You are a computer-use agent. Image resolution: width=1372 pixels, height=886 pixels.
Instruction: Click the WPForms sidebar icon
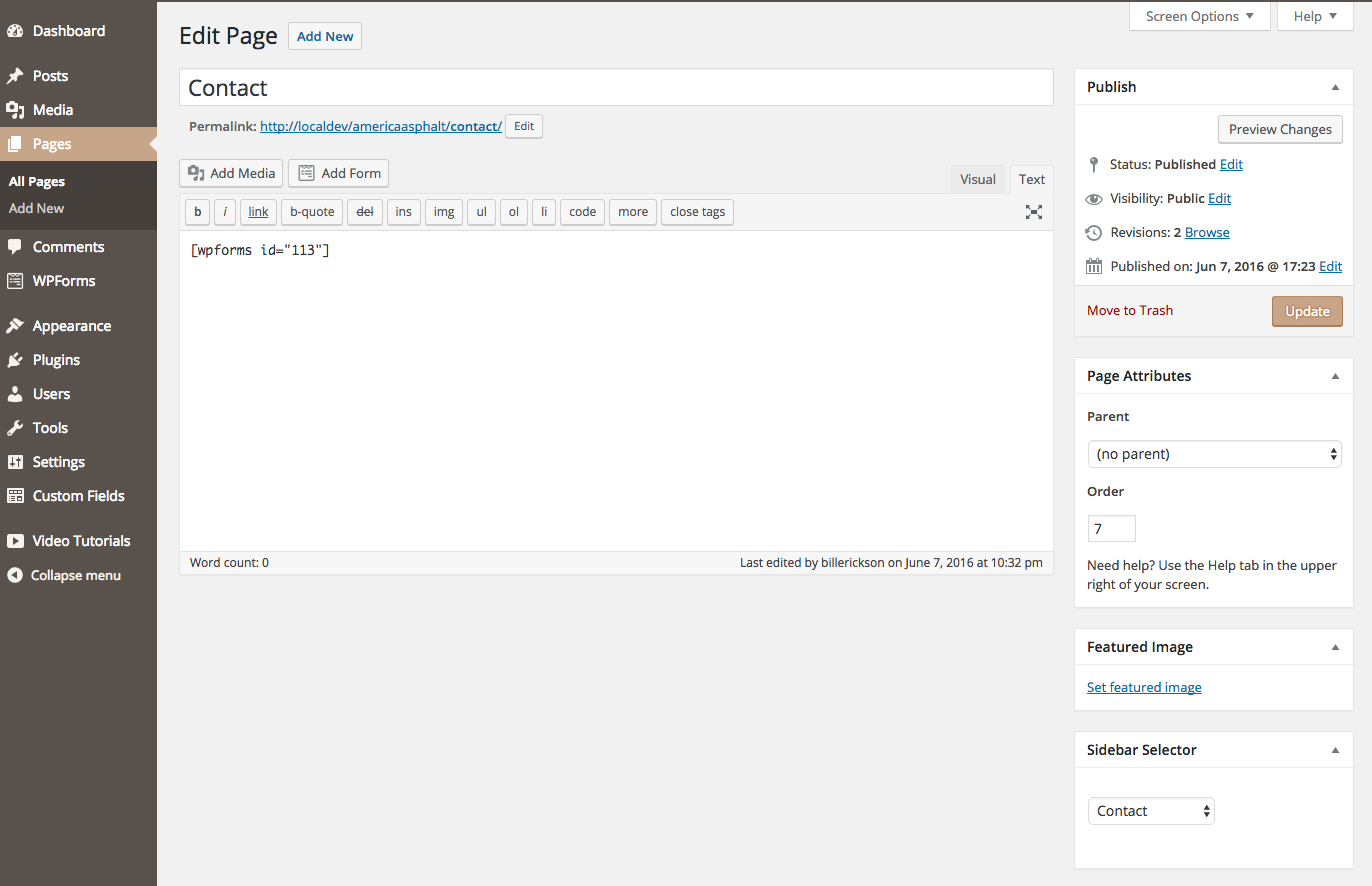15,281
